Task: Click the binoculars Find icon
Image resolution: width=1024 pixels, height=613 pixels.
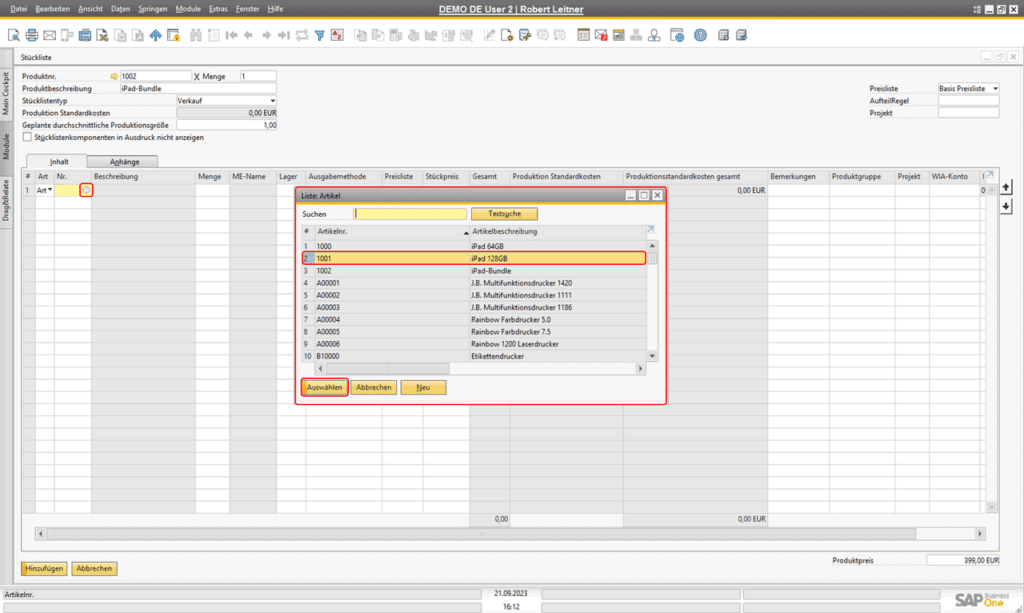Action: [195, 35]
